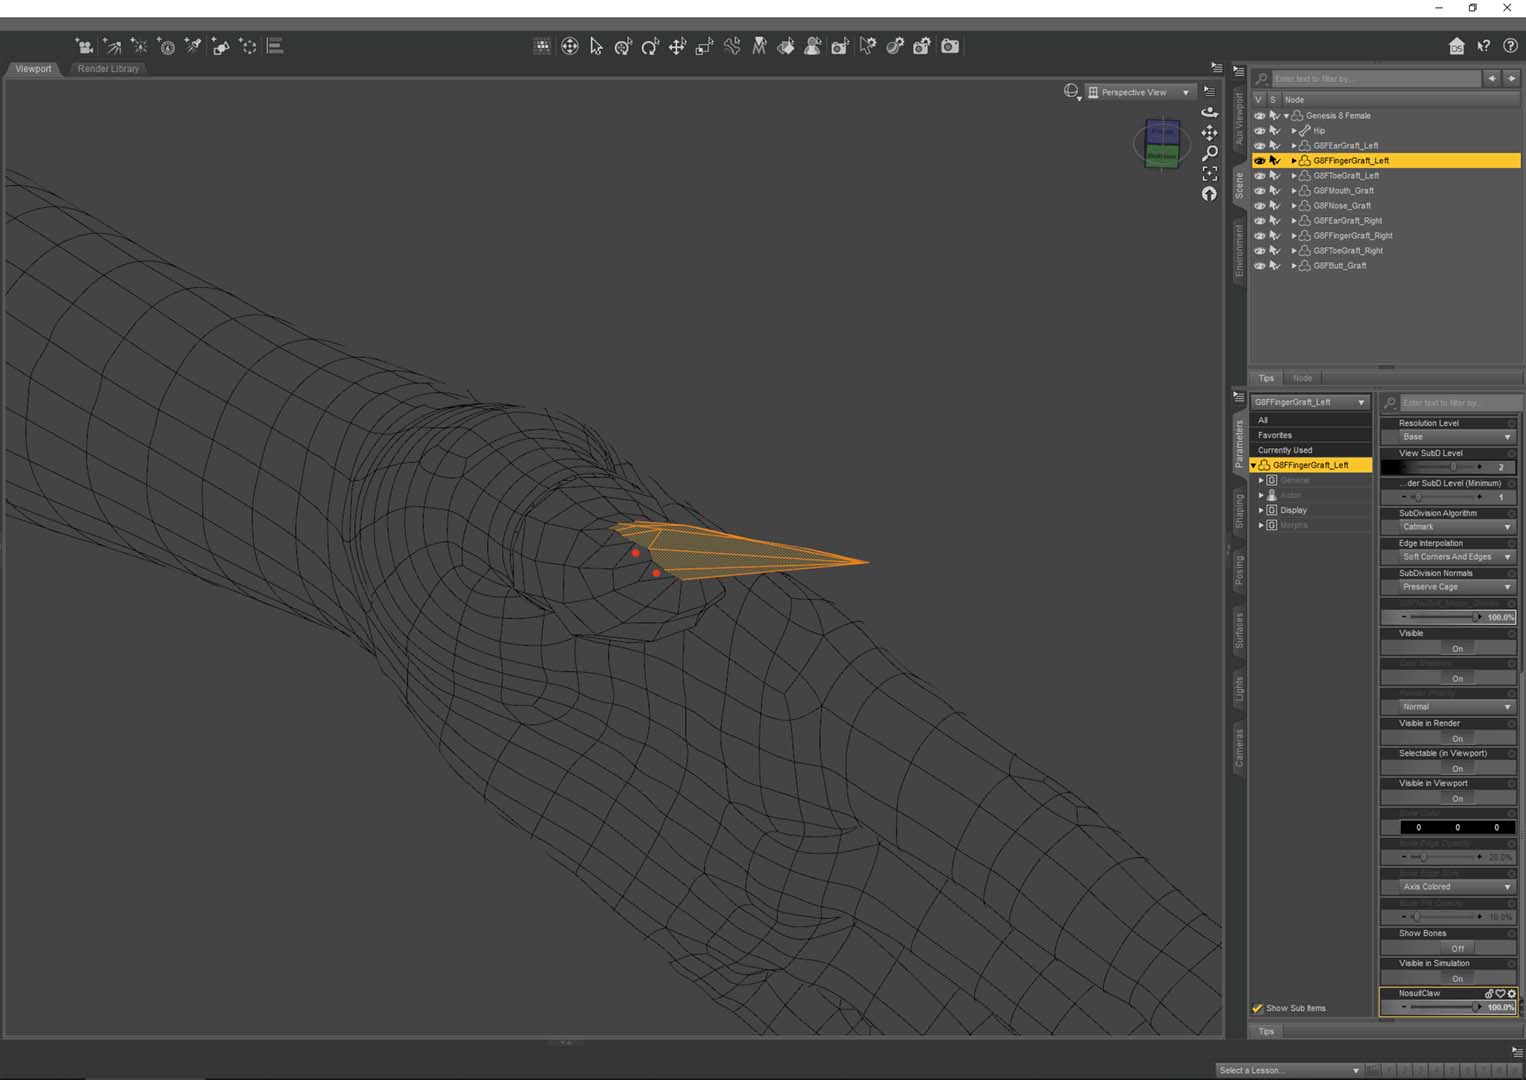Click the orbit camera icon beside the viewport
The width and height of the screenshot is (1526, 1080).
click(x=1209, y=112)
